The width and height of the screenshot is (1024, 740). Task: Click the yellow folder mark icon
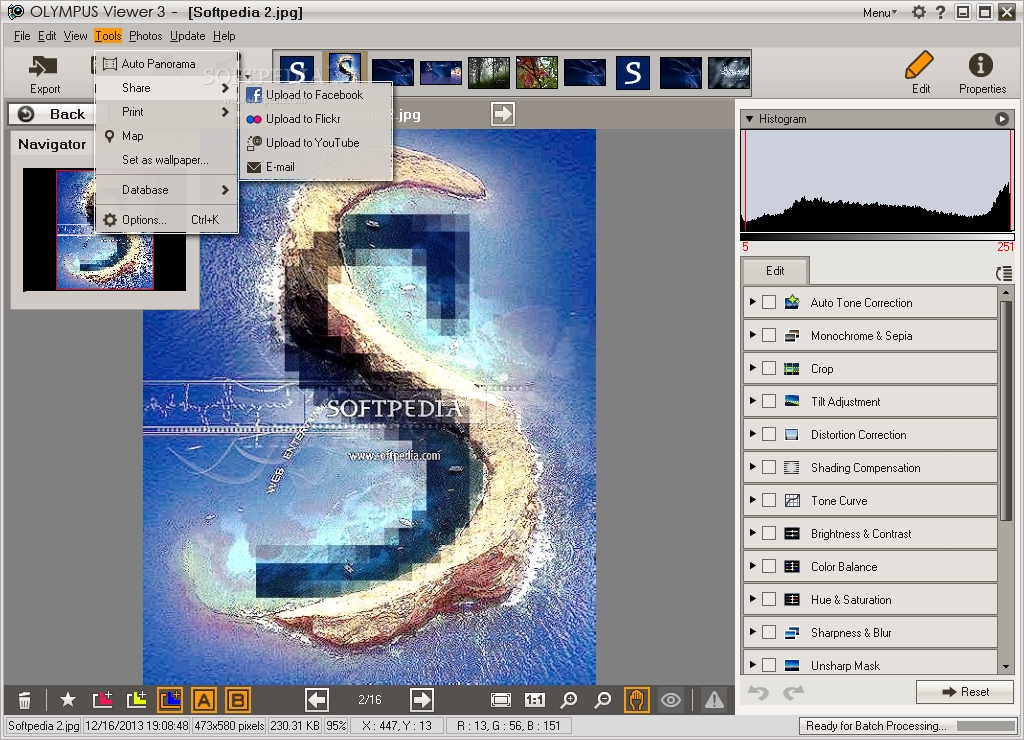tap(136, 700)
